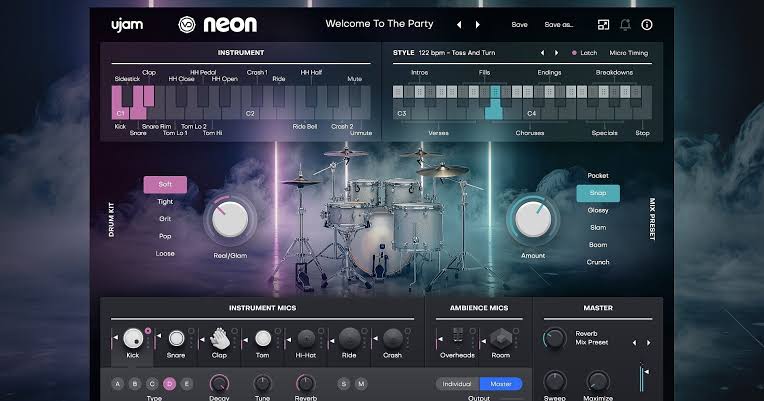Select the Glossy mix preset
Viewport: 764px width, 401px height.
pyautogui.click(x=598, y=210)
